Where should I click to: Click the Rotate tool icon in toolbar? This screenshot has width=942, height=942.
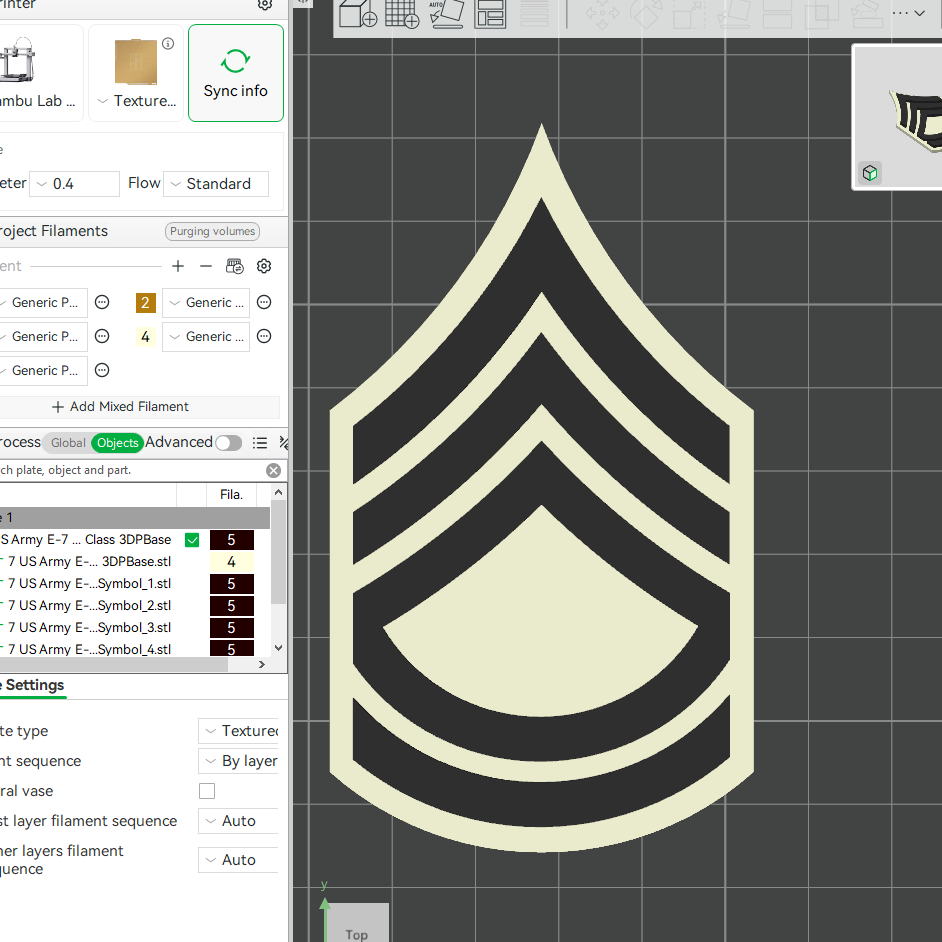point(646,14)
